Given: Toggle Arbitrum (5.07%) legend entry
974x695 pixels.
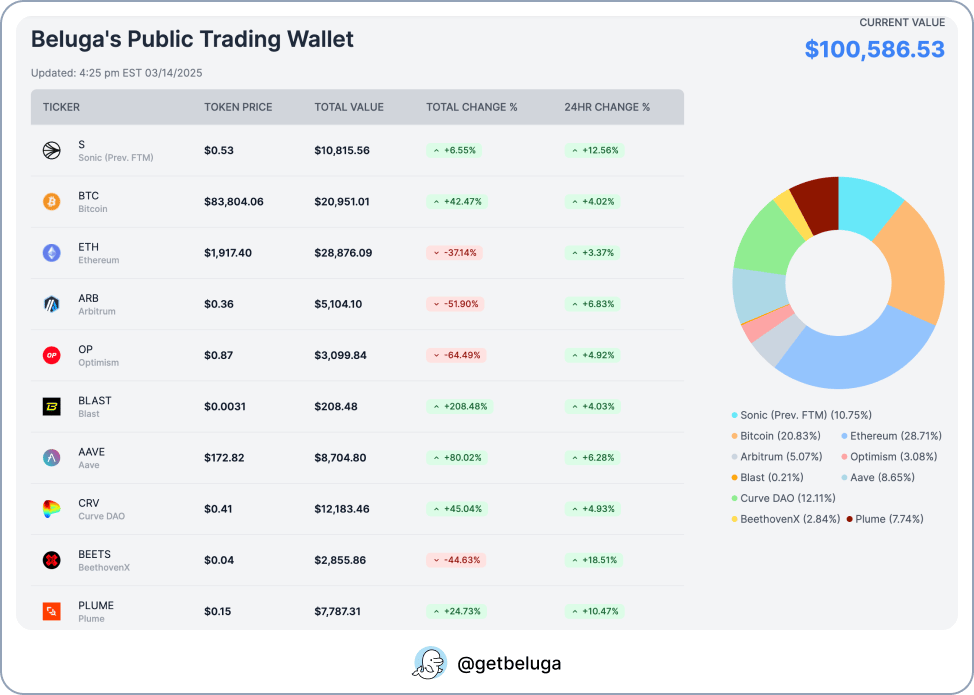Looking at the screenshot, I should click(776, 457).
